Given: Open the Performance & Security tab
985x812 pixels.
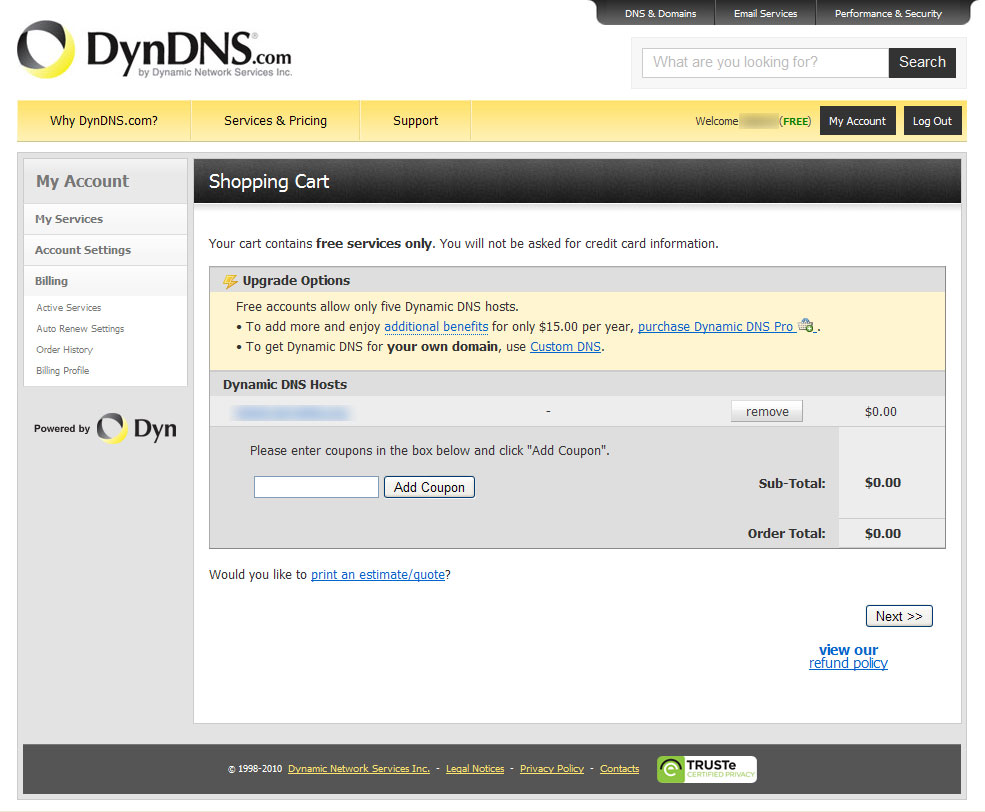Looking at the screenshot, I should [x=888, y=13].
